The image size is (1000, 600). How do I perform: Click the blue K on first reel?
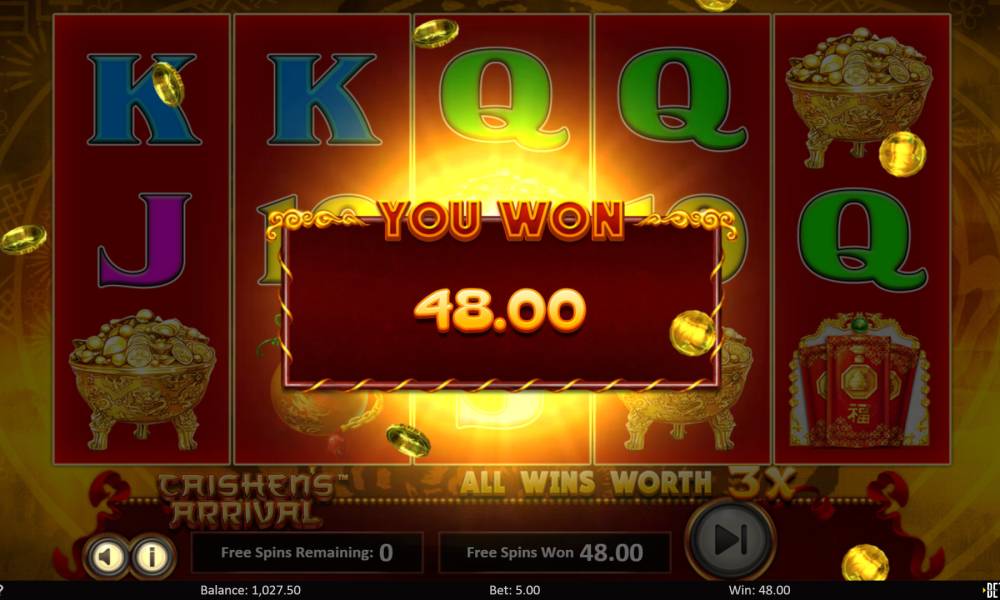pyautogui.click(x=143, y=99)
